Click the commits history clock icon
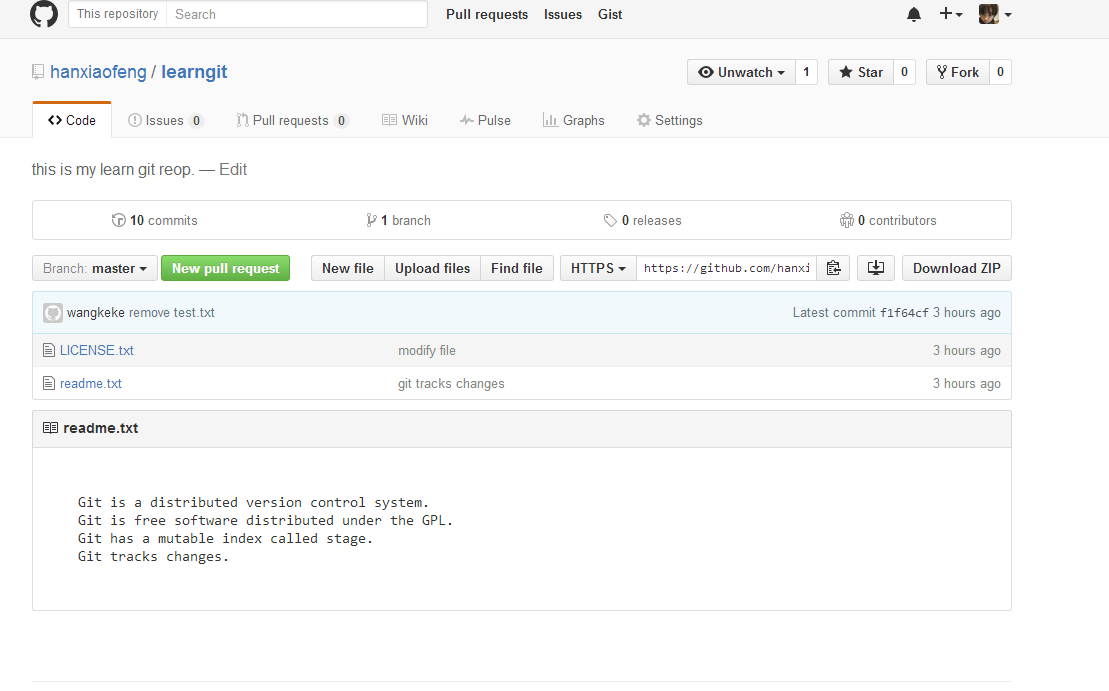This screenshot has height=691, width=1109. point(118,221)
